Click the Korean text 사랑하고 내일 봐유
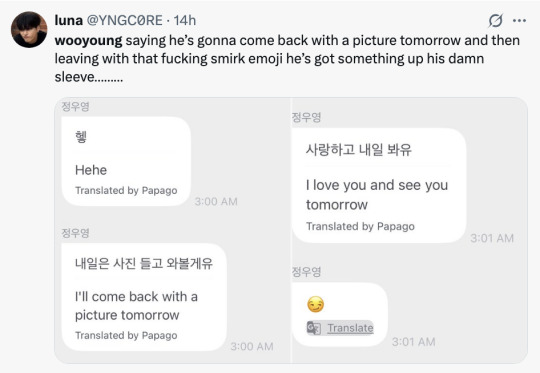 pyautogui.click(x=359, y=150)
